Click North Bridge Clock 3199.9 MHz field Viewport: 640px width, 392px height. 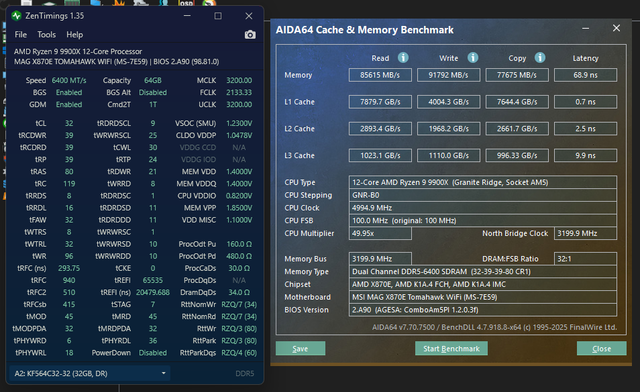pos(585,233)
